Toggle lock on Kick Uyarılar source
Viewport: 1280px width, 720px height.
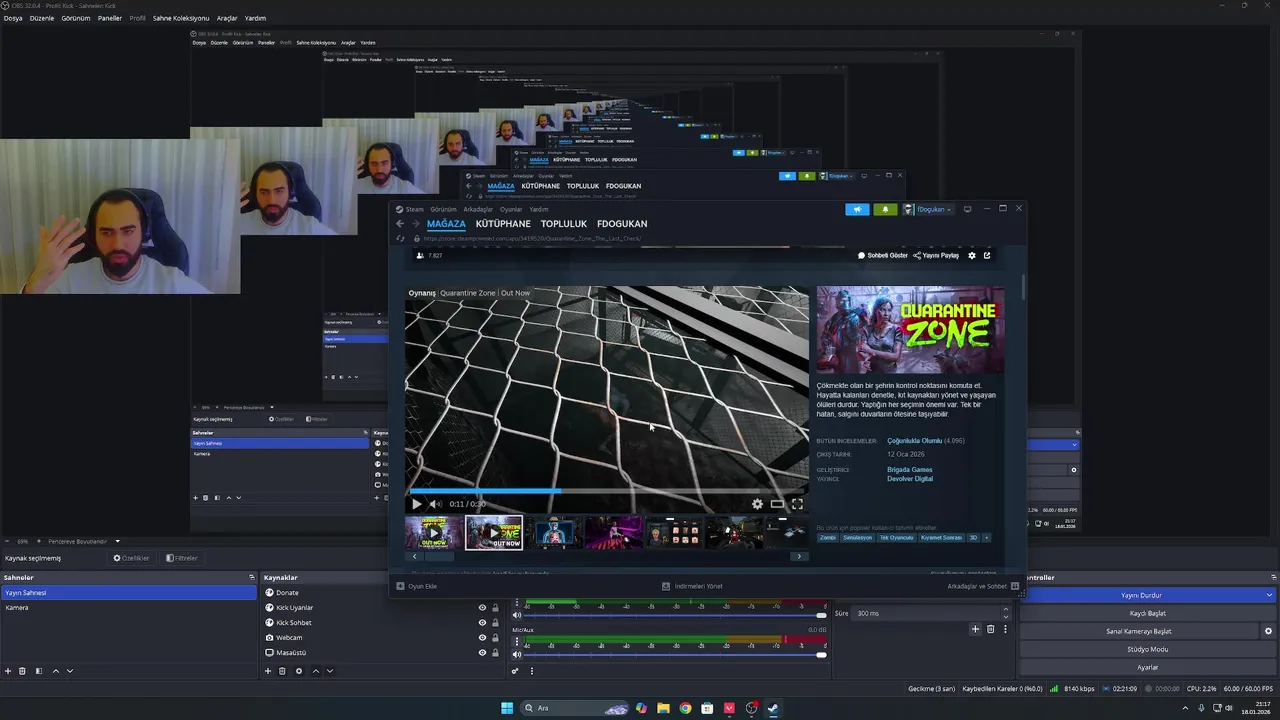click(495, 607)
